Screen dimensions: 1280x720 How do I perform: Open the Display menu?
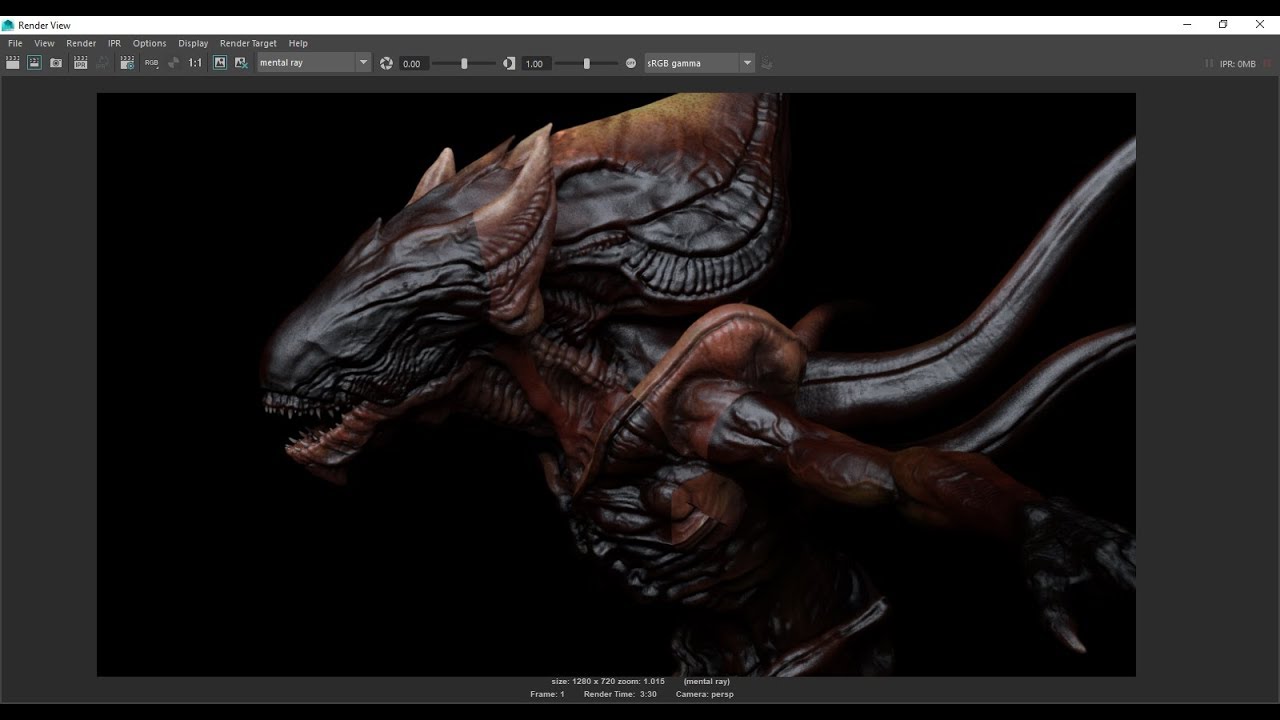[x=193, y=43]
